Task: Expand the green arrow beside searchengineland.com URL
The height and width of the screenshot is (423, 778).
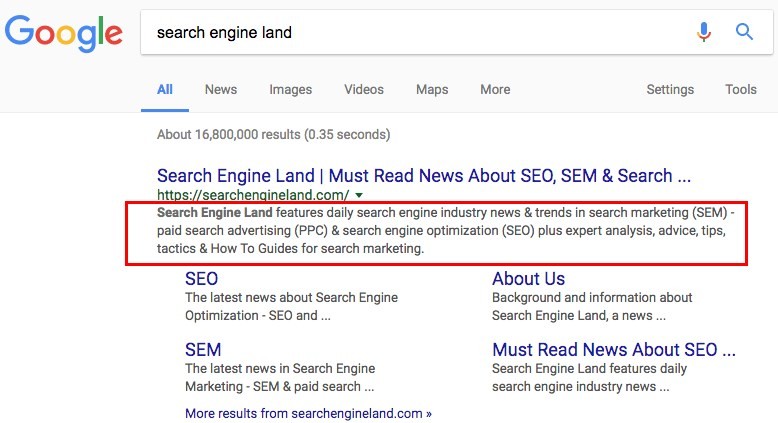Action: [x=359, y=195]
